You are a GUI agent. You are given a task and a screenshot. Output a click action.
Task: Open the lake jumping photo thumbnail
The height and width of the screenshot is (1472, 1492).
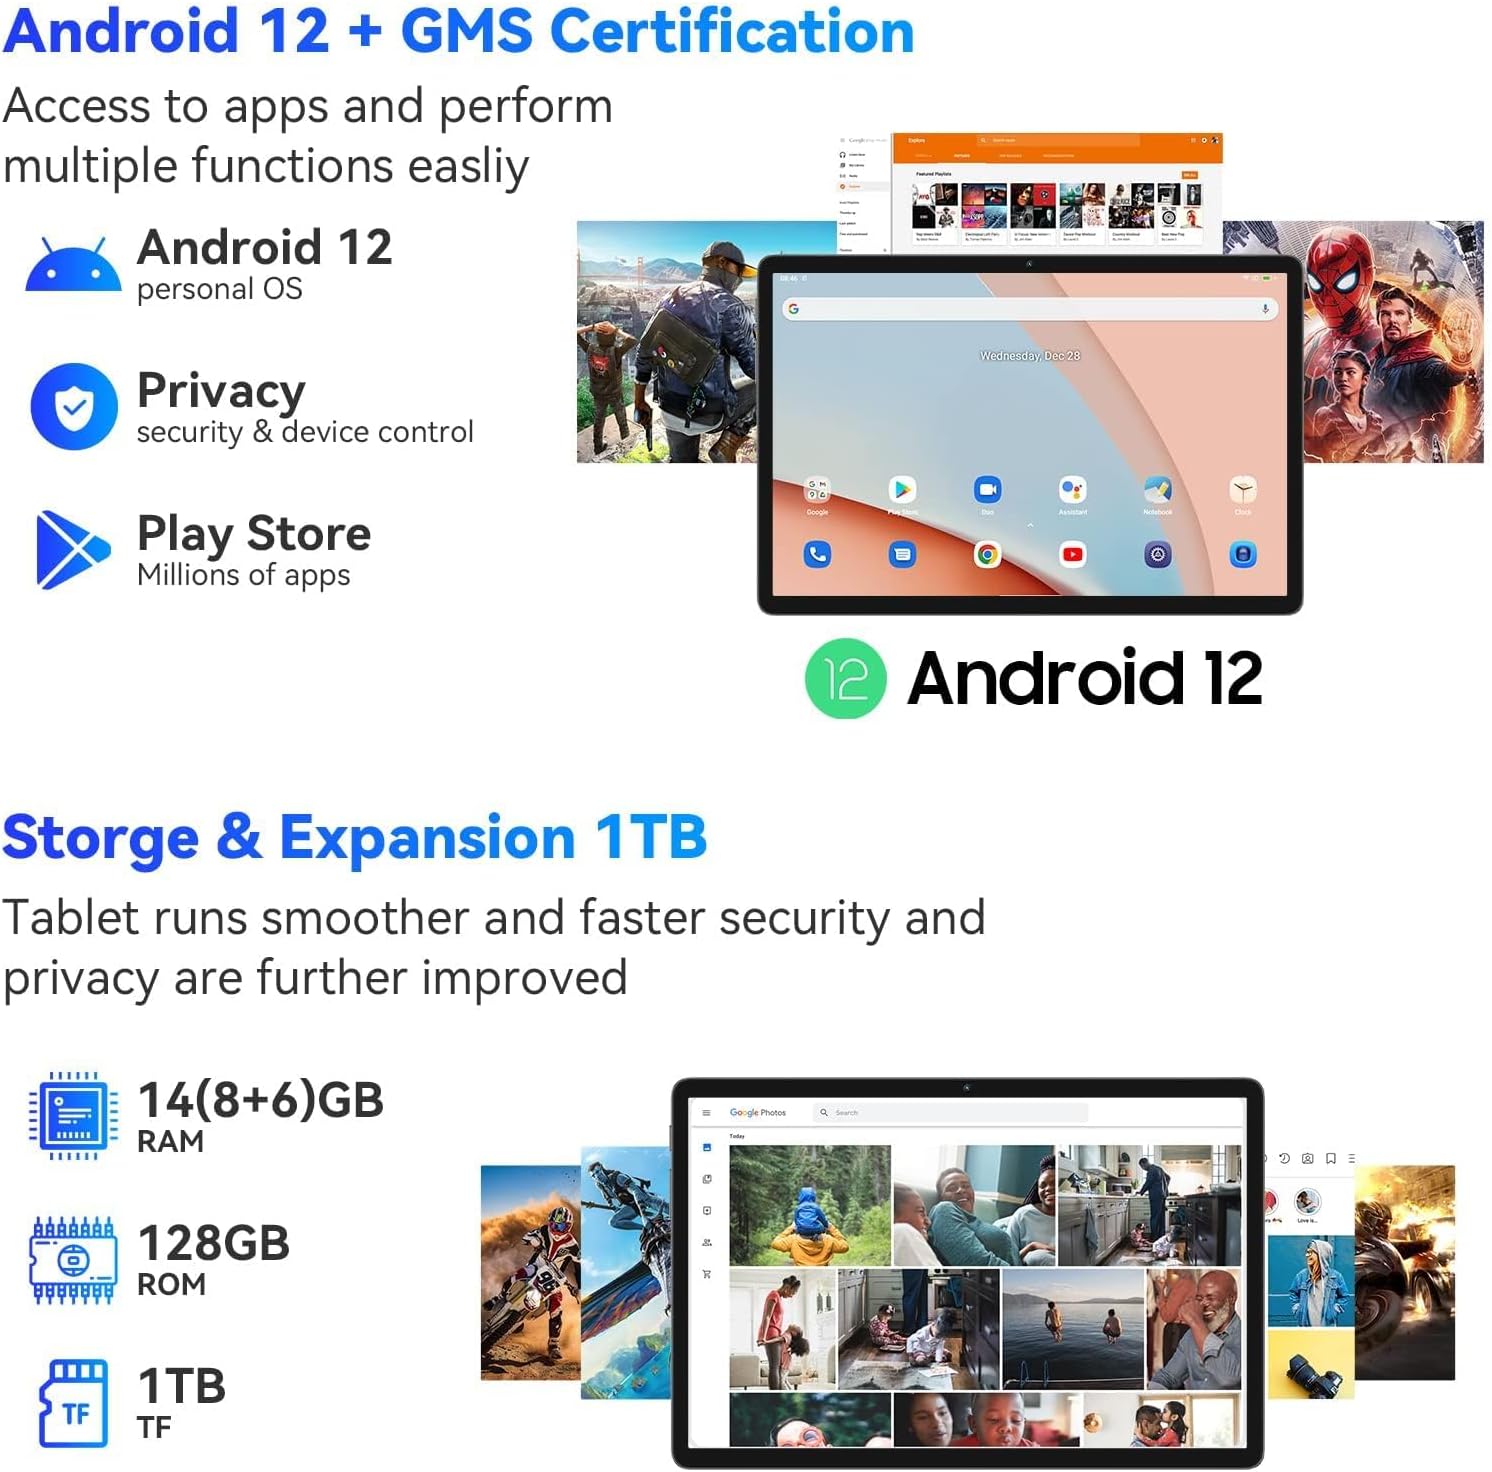pos(1073,1329)
